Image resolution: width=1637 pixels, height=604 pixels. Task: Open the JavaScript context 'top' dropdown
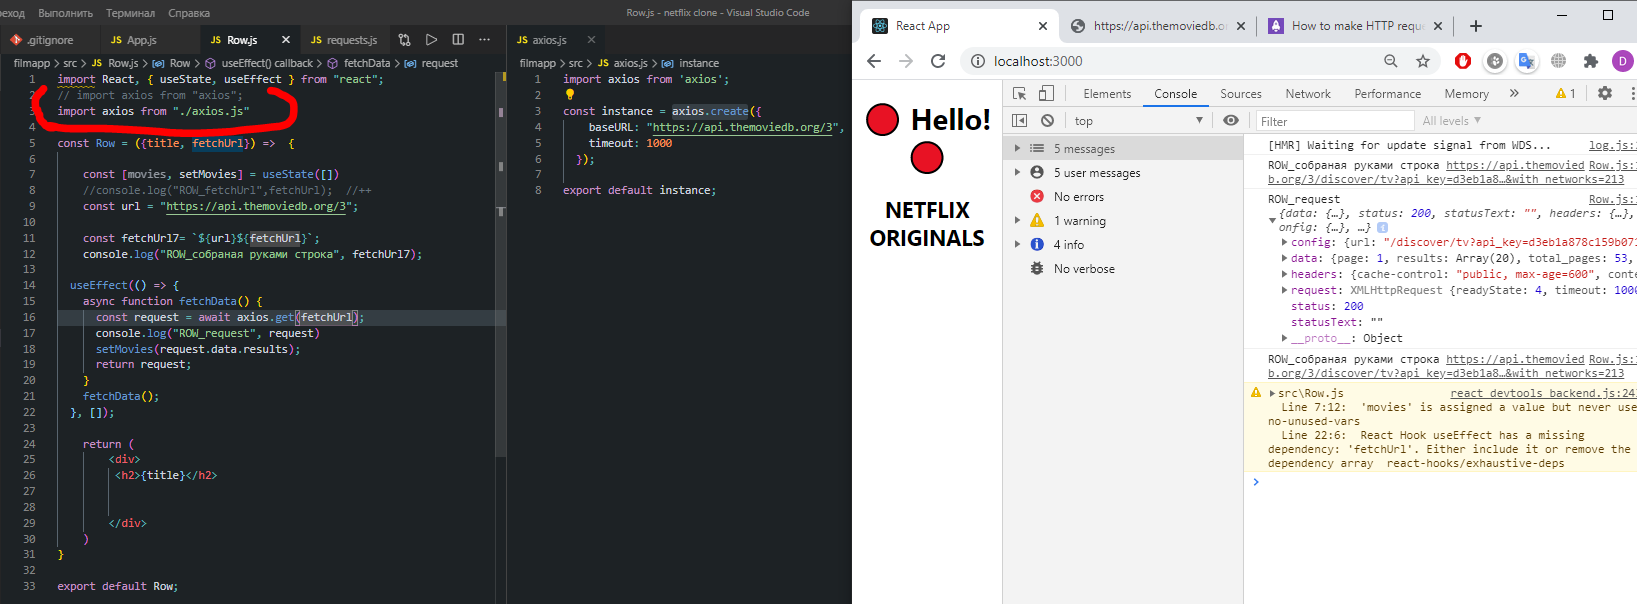(1139, 120)
